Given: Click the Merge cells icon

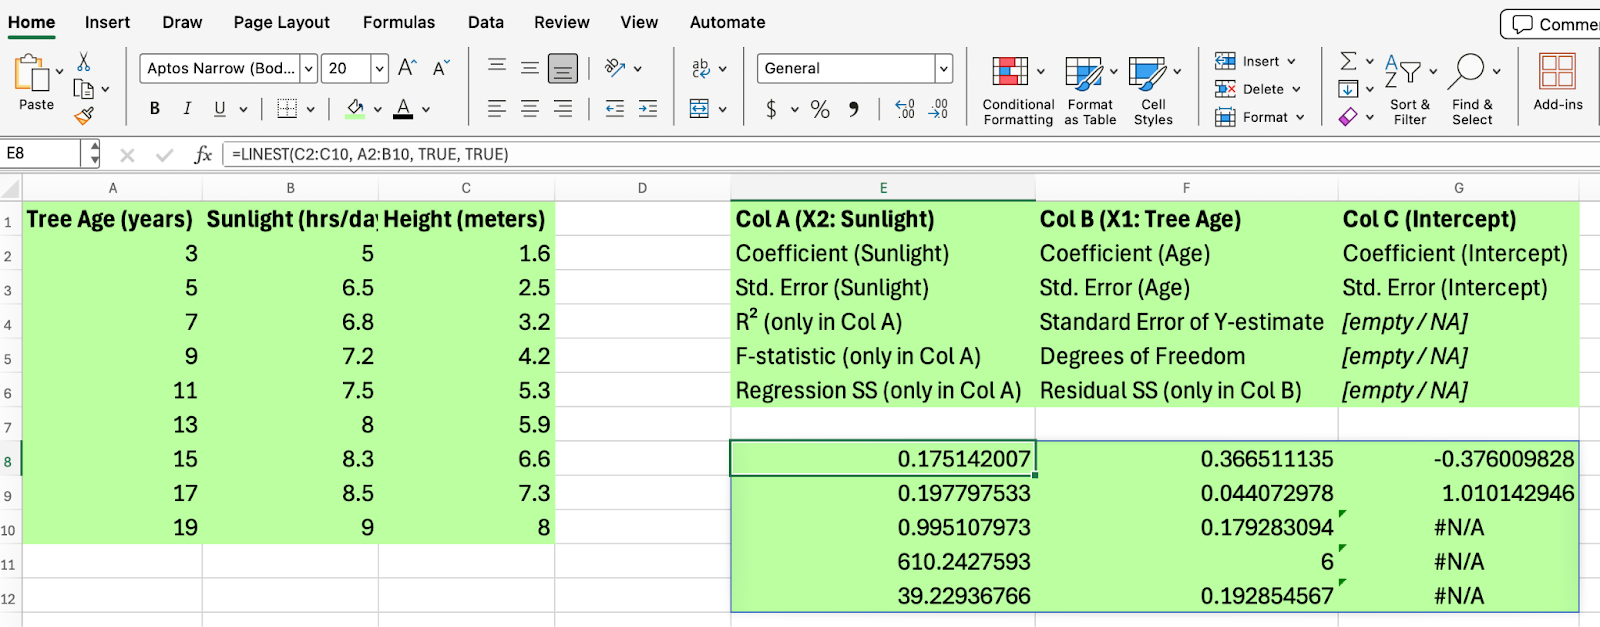Looking at the screenshot, I should [x=700, y=108].
